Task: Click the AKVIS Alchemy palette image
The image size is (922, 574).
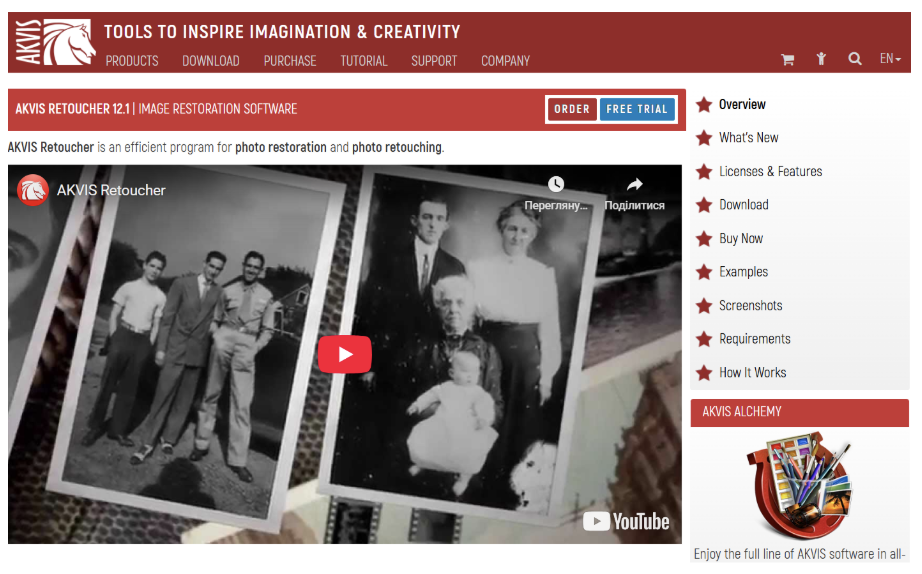Action: 799,485
